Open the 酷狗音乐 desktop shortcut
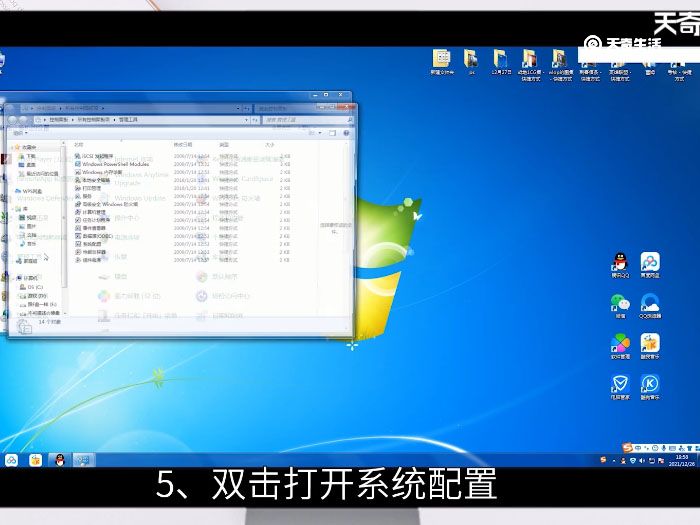The width and height of the screenshot is (700, 525). tap(650, 387)
